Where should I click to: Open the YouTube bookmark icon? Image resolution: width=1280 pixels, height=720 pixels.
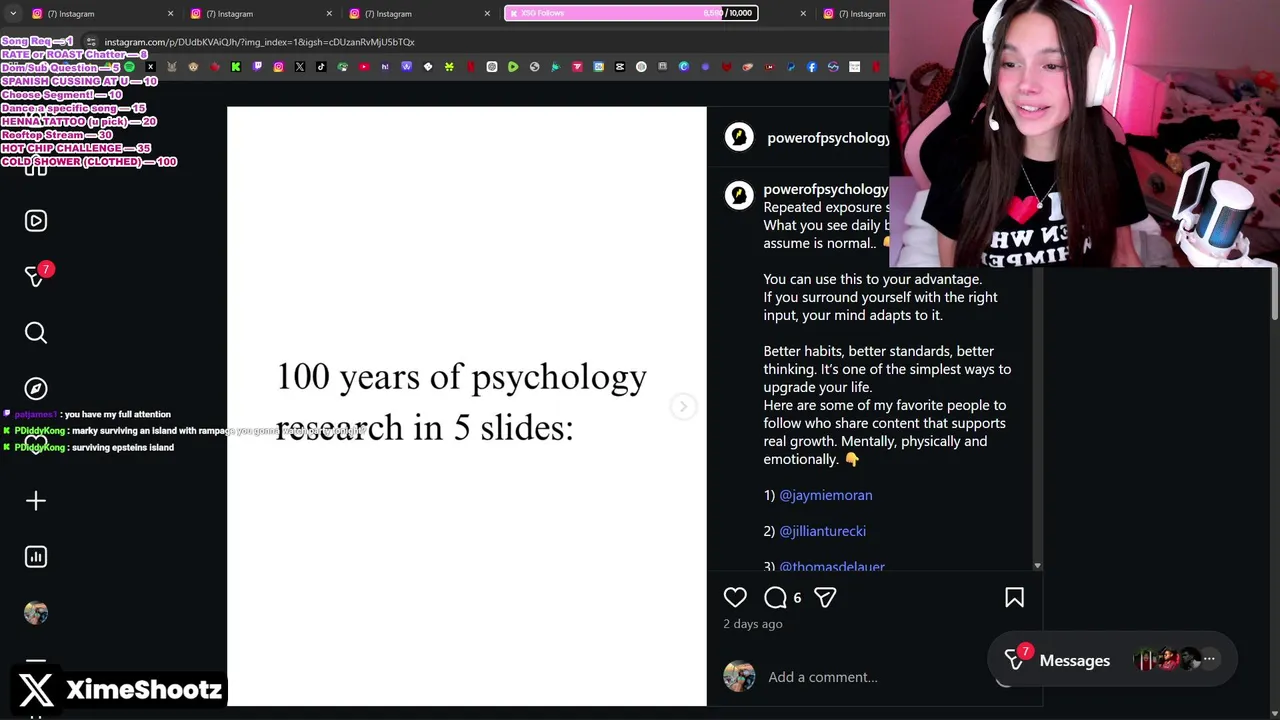(364, 67)
